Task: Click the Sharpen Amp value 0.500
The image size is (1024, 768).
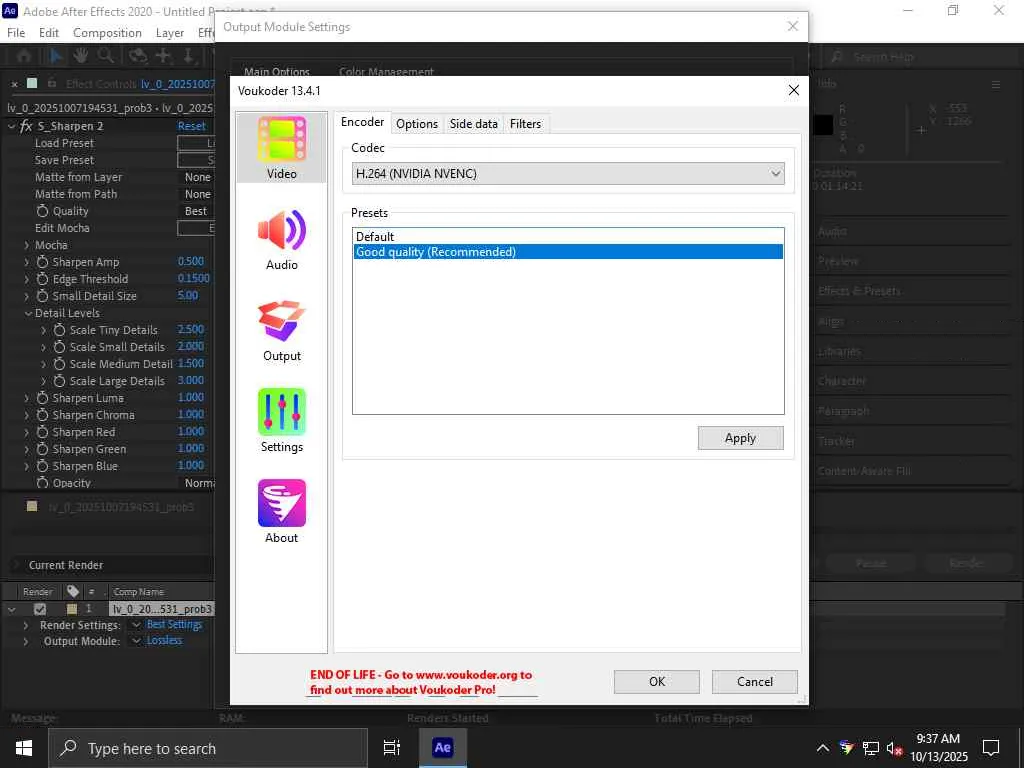Action: click(191, 261)
